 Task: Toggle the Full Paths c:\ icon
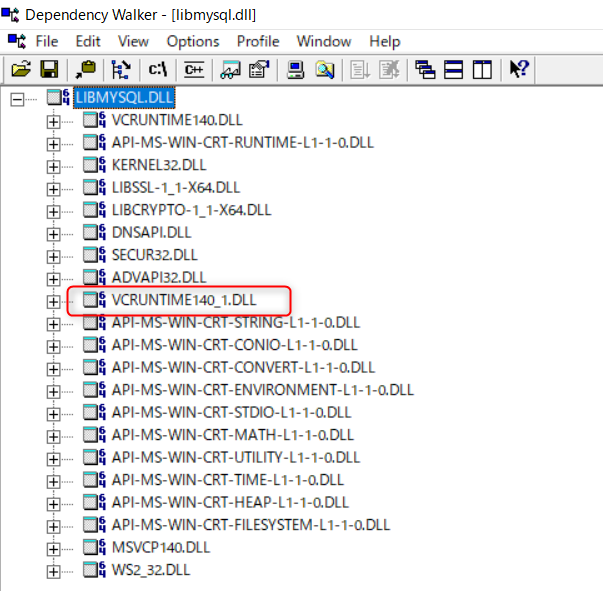click(x=158, y=70)
